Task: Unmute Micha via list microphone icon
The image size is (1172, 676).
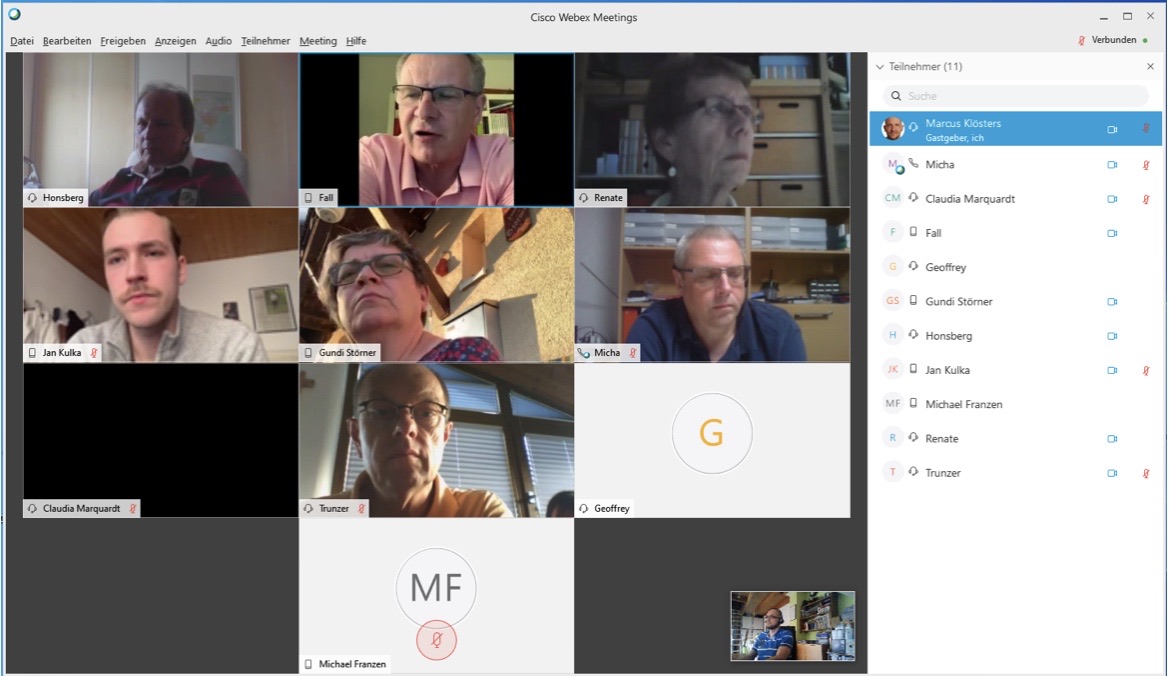Action: click(x=1146, y=165)
